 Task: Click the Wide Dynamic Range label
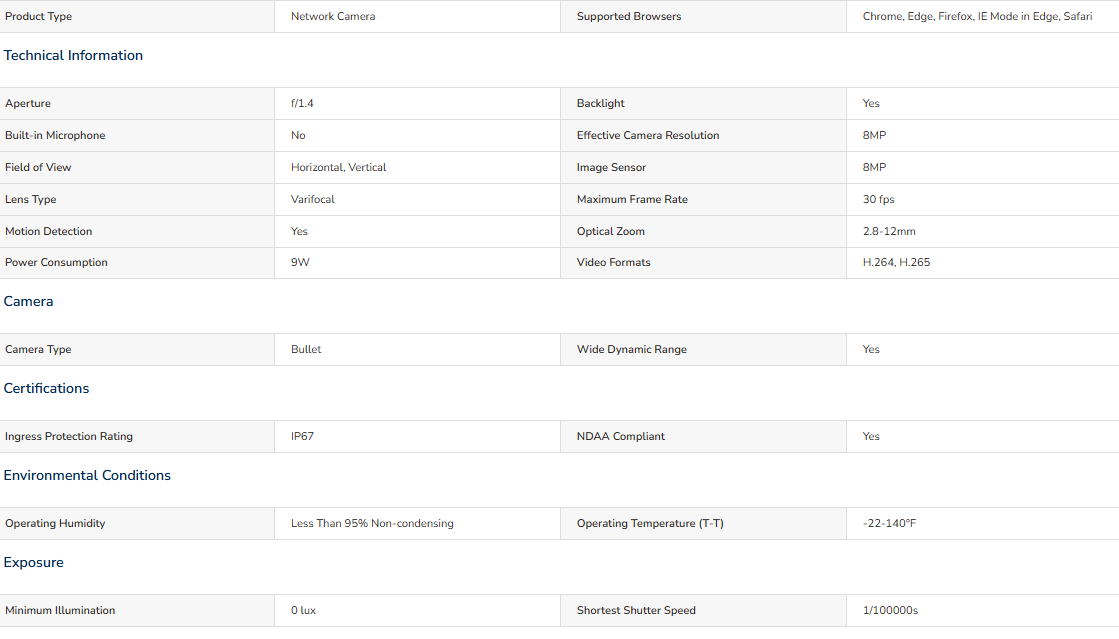click(x=632, y=349)
